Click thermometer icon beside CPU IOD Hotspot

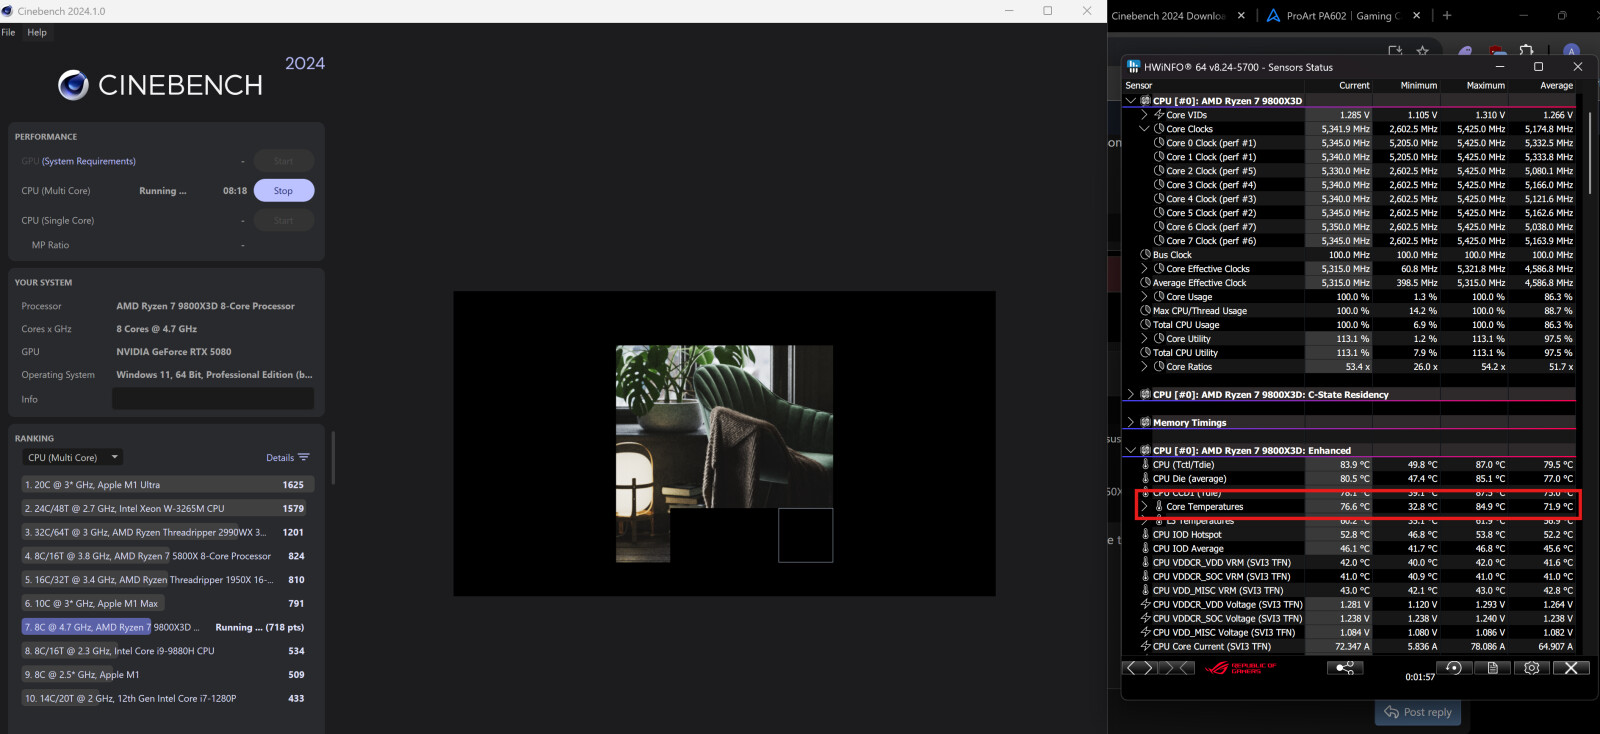point(1145,535)
